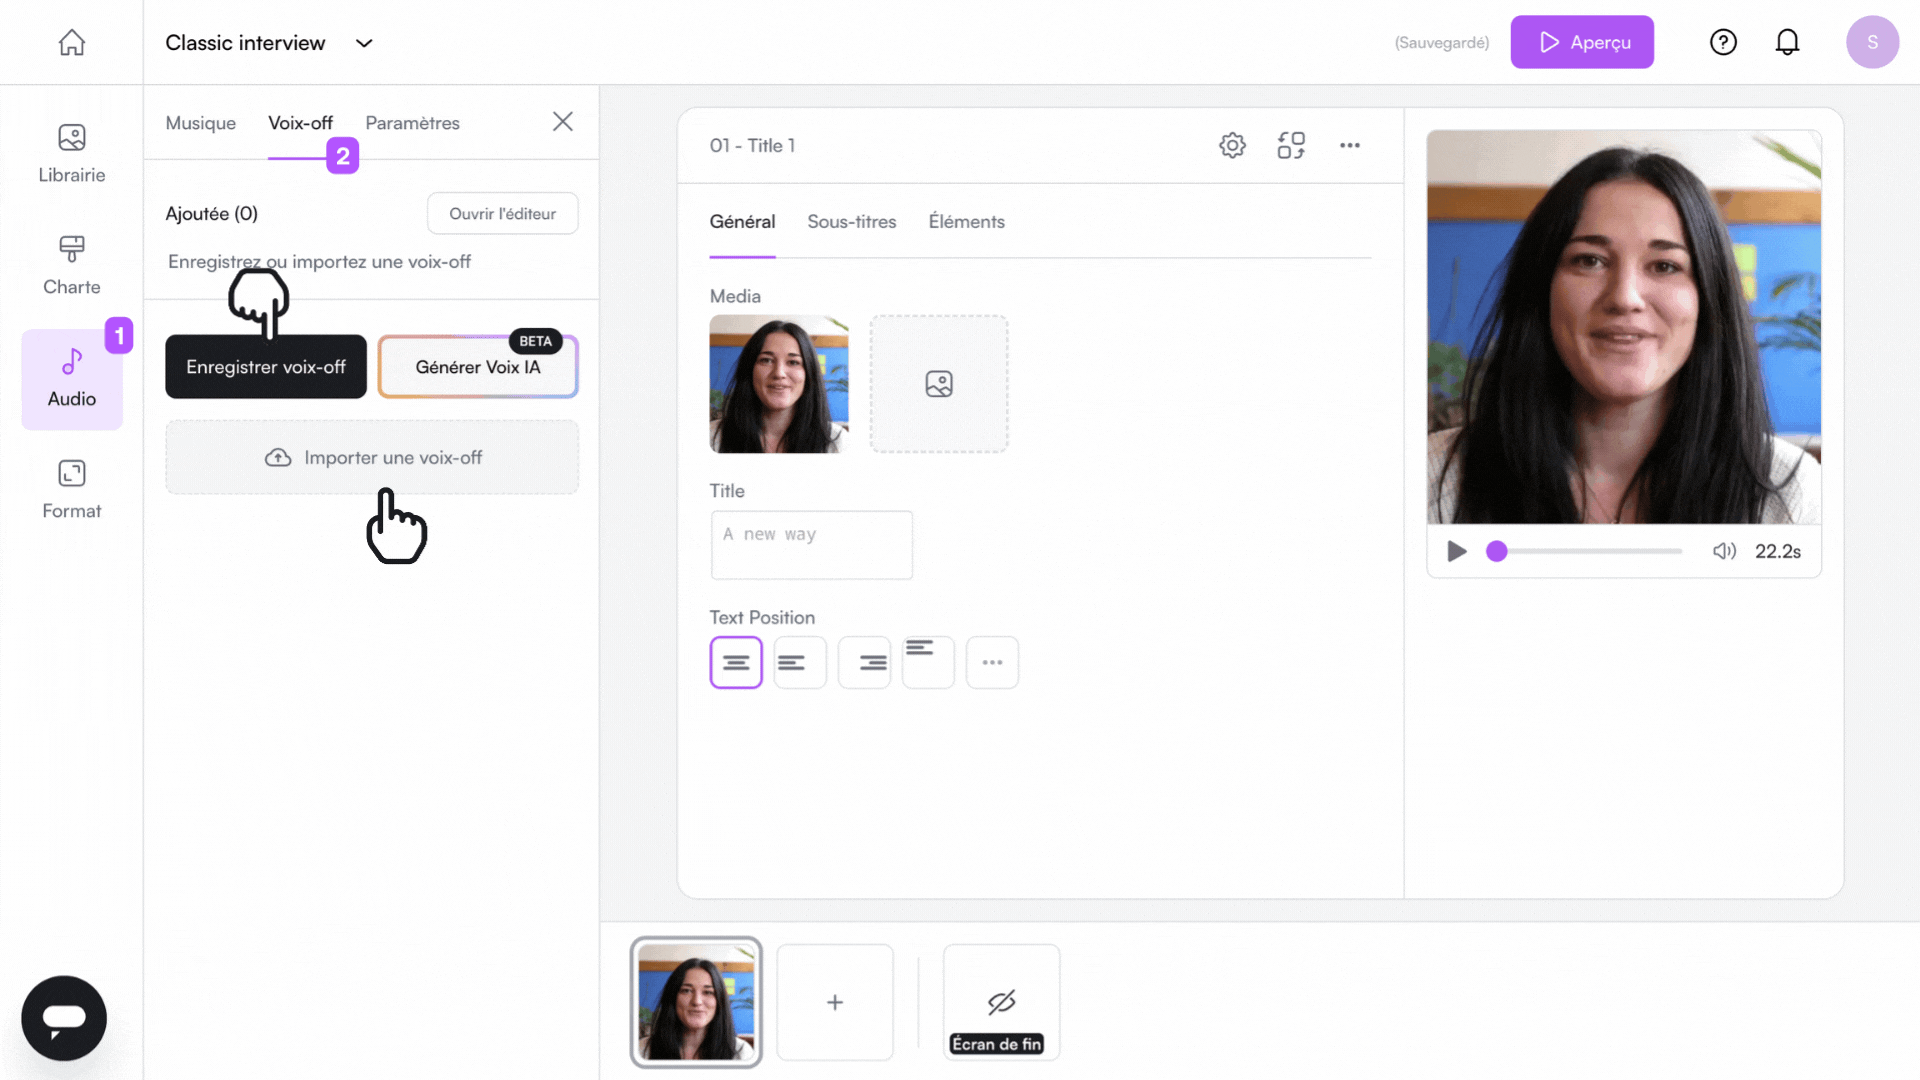
Task: Open scene settings gear icon
Action: [x=1232, y=145]
